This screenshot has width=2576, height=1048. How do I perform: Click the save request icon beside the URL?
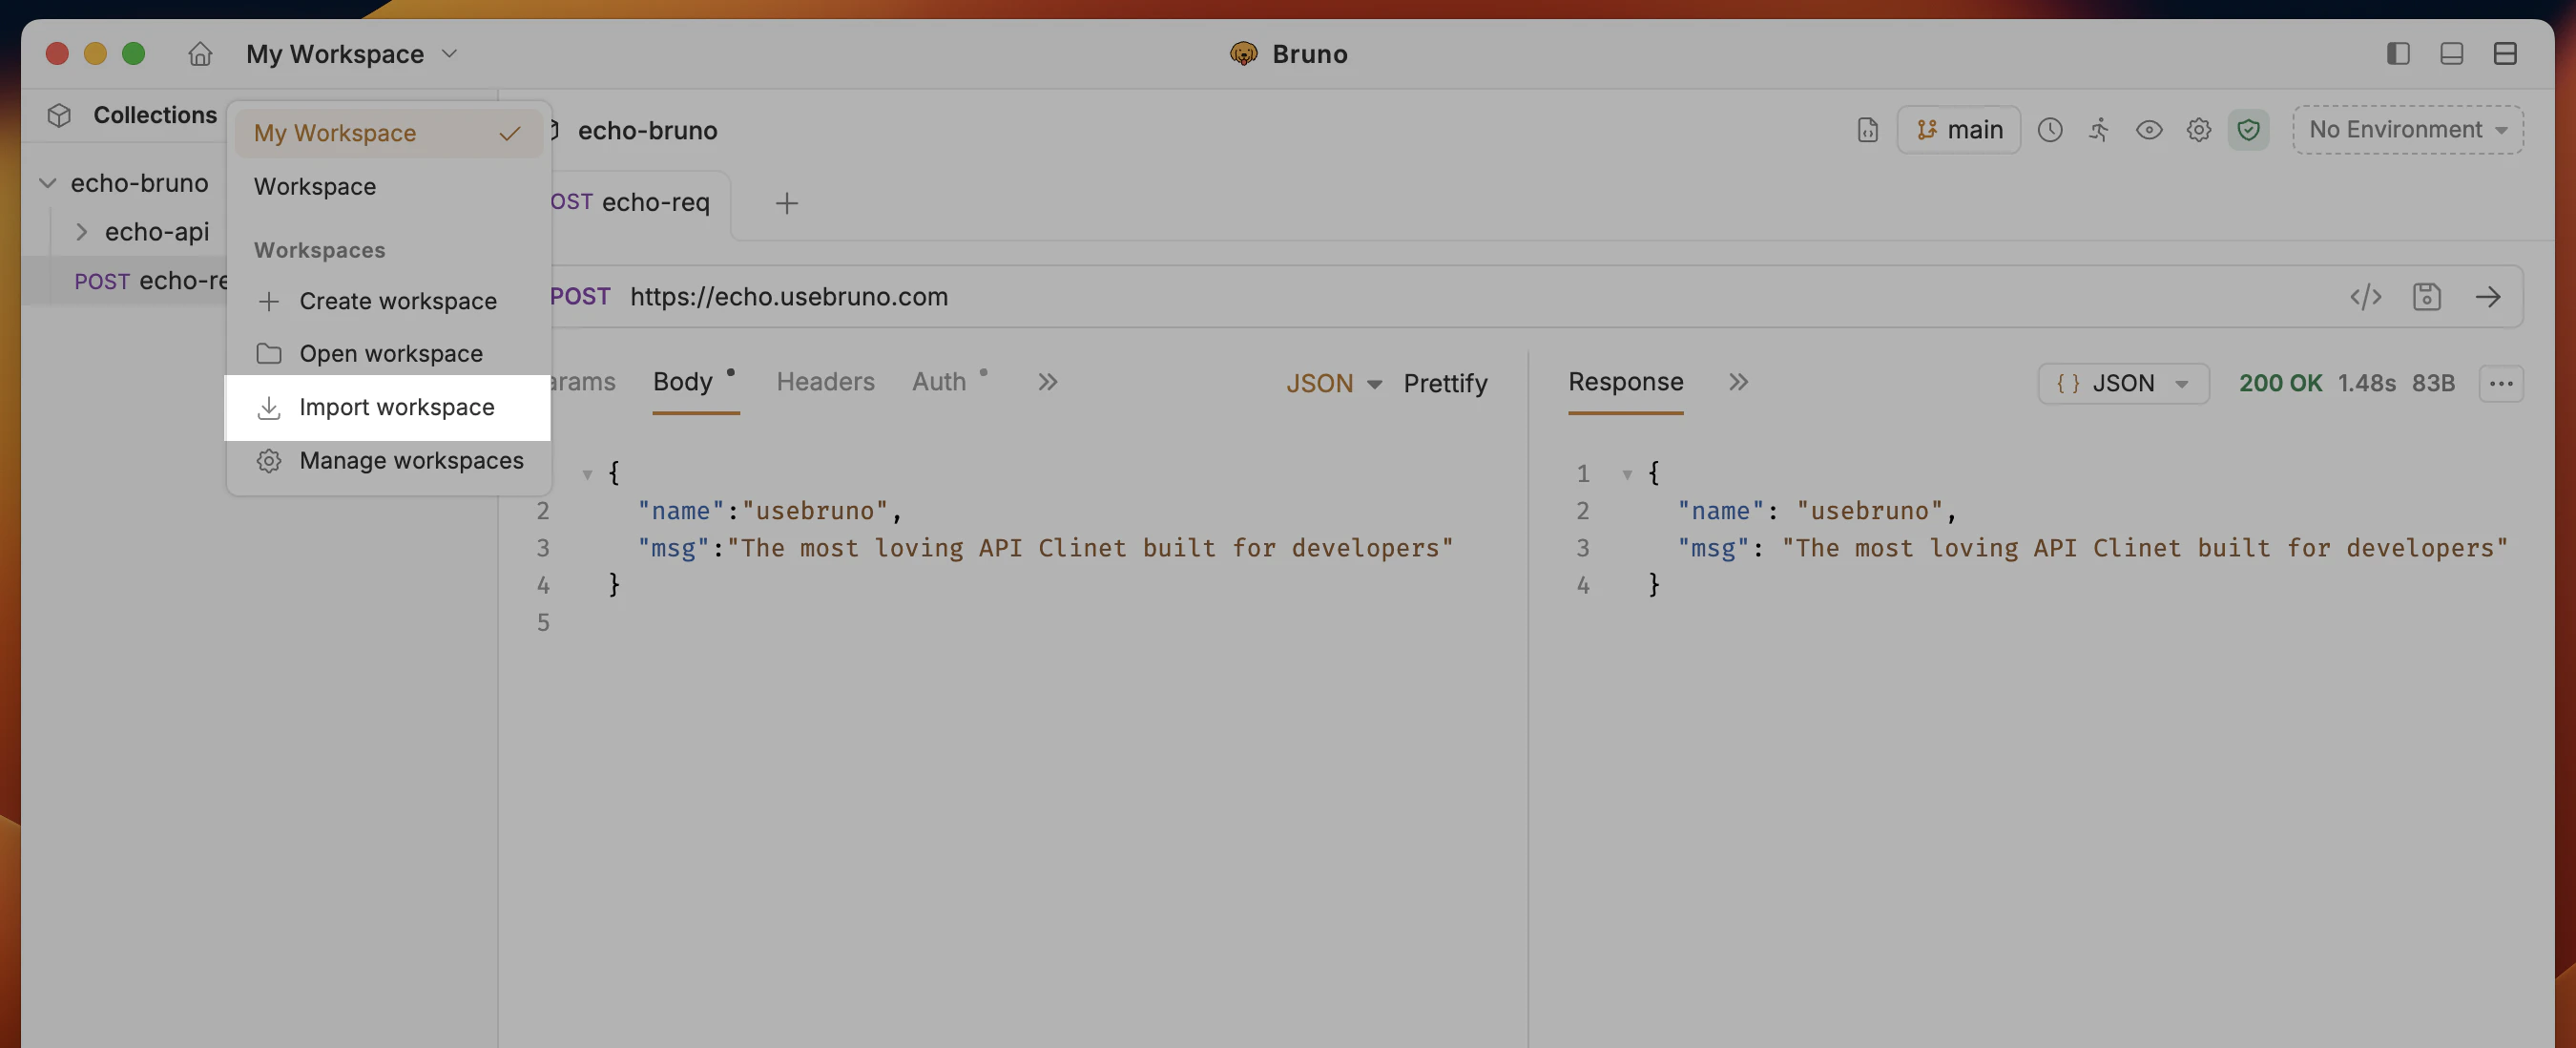click(2428, 296)
